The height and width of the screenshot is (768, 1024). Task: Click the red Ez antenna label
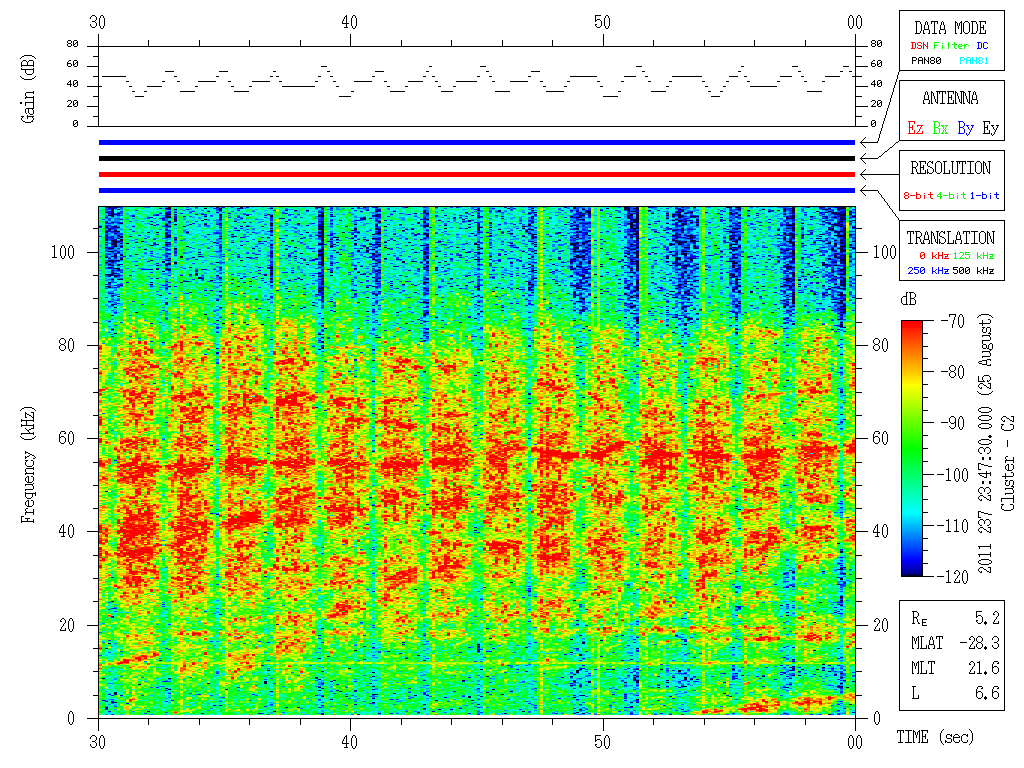pyautogui.click(x=915, y=128)
